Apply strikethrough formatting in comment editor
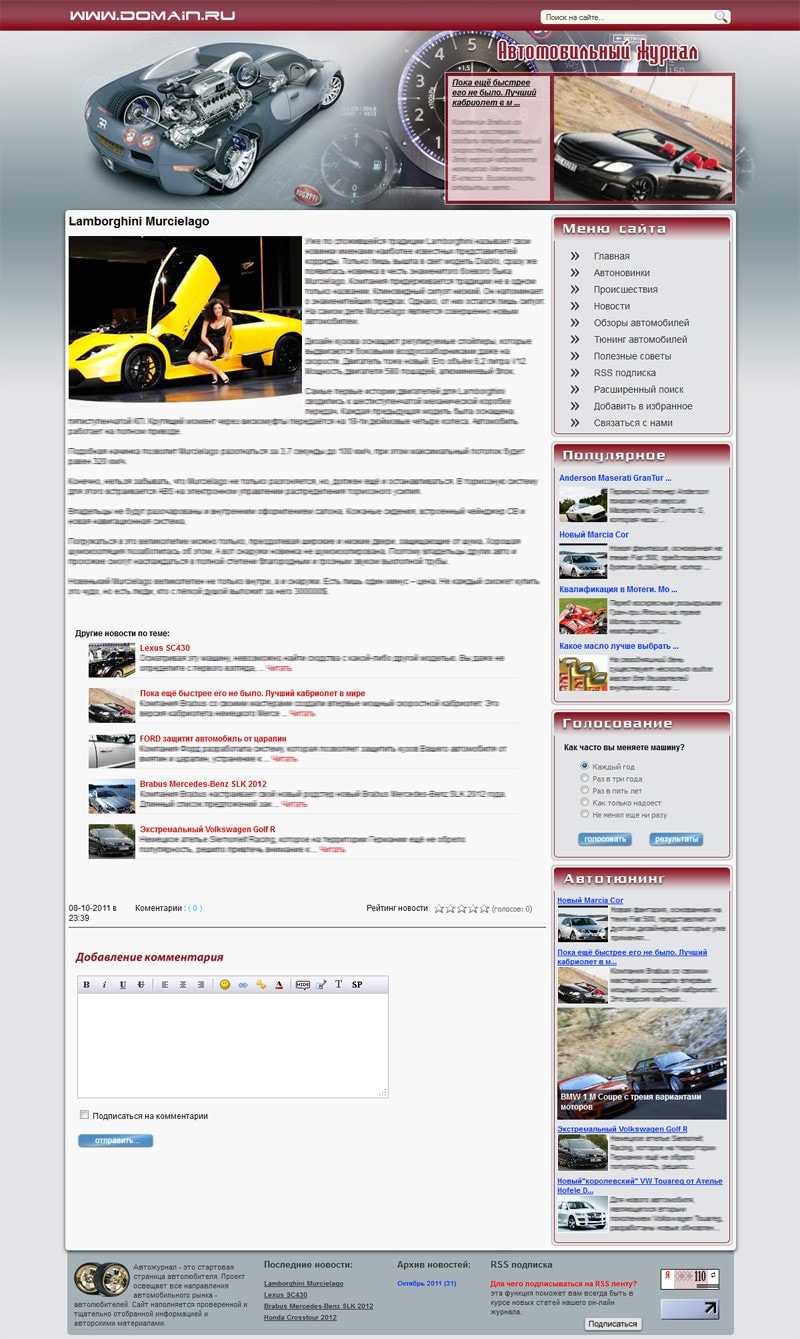Viewport: 800px width, 1339px height. [x=140, y=985]
